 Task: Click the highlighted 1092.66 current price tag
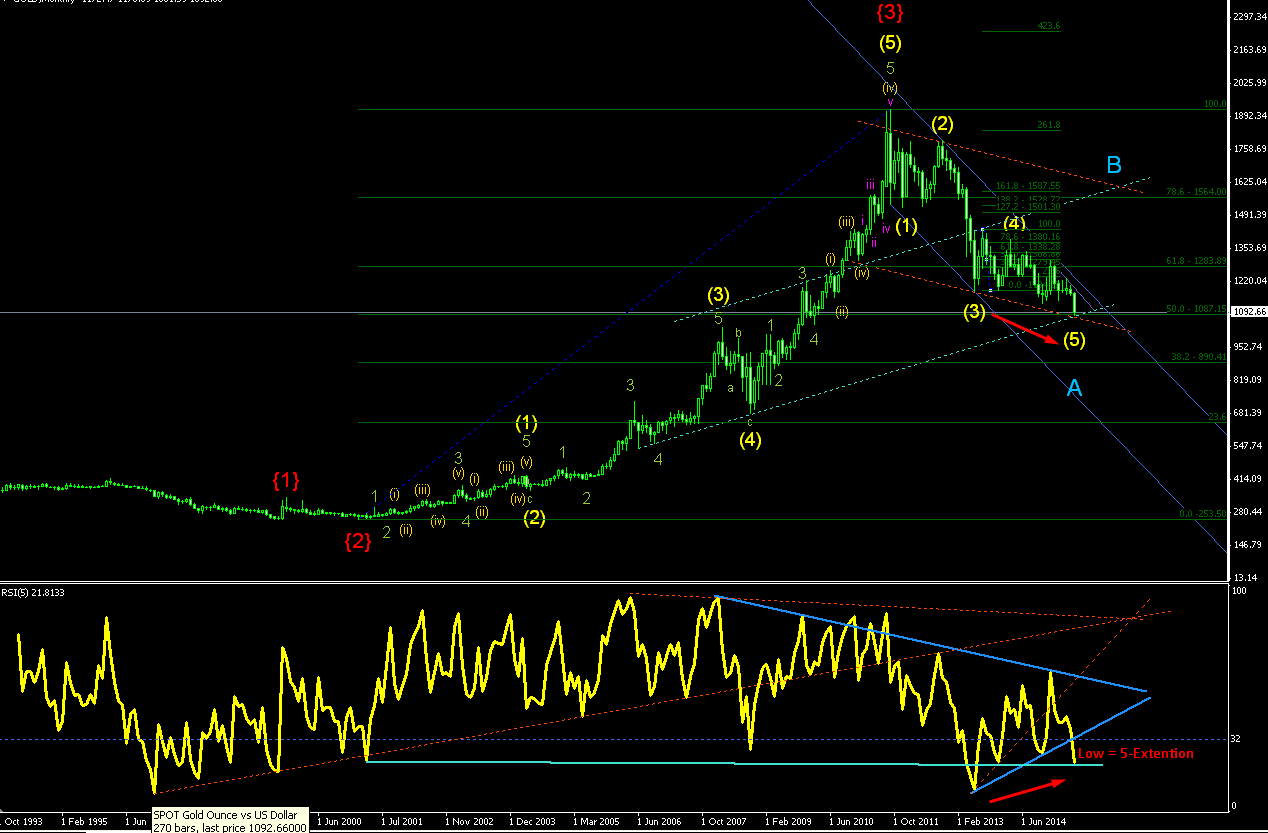[1247, 312]
